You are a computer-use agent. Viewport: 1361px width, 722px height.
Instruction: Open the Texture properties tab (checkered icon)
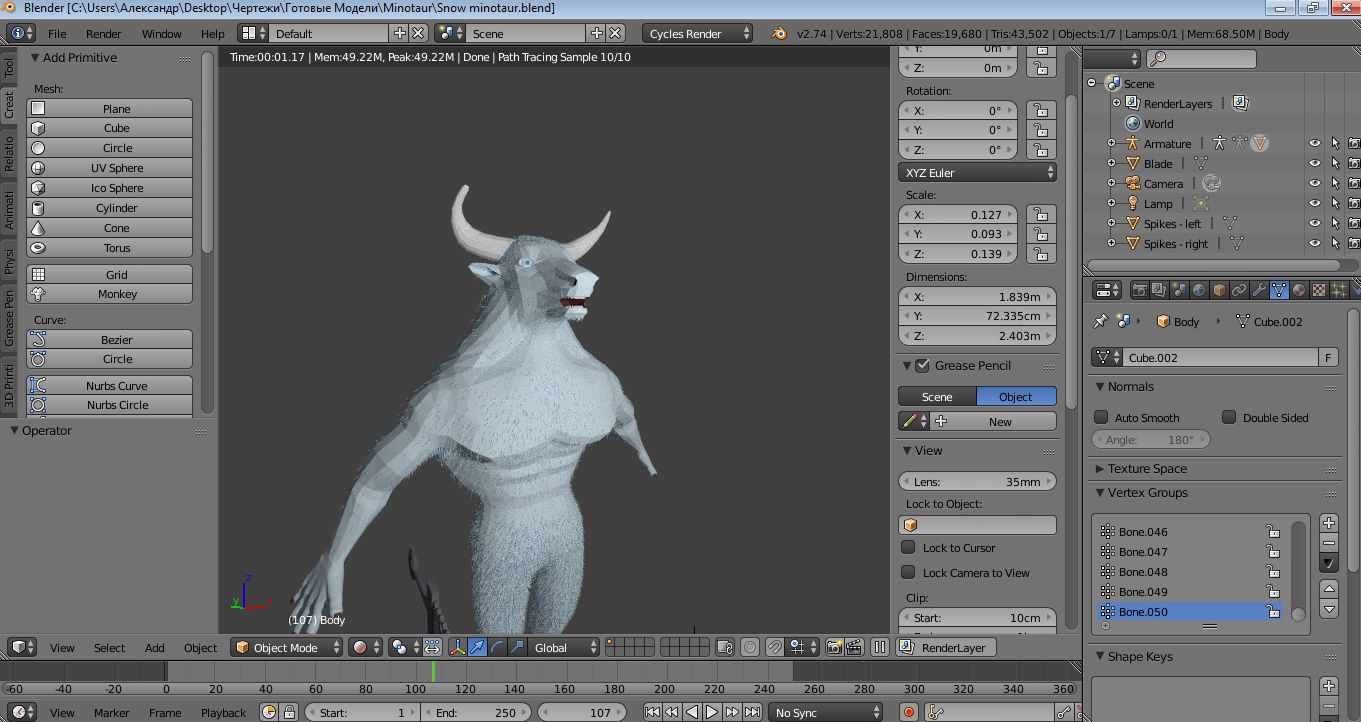pyautogui.click(x=1317, y=289)
